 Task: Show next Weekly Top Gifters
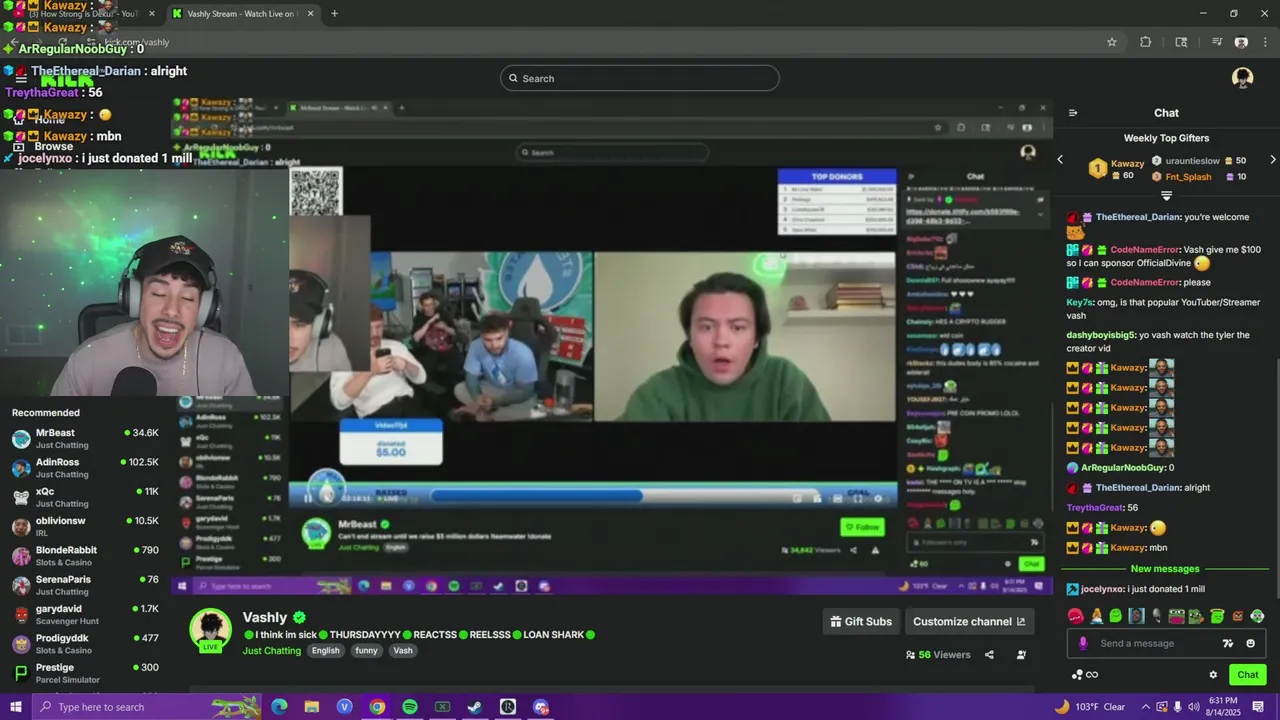tap(1272, 159)
